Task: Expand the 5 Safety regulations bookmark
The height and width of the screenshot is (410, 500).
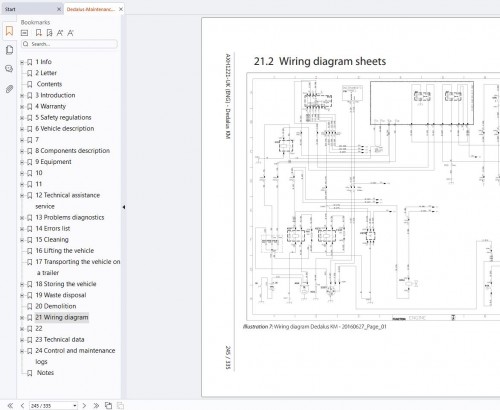Action: coord(22,118)
